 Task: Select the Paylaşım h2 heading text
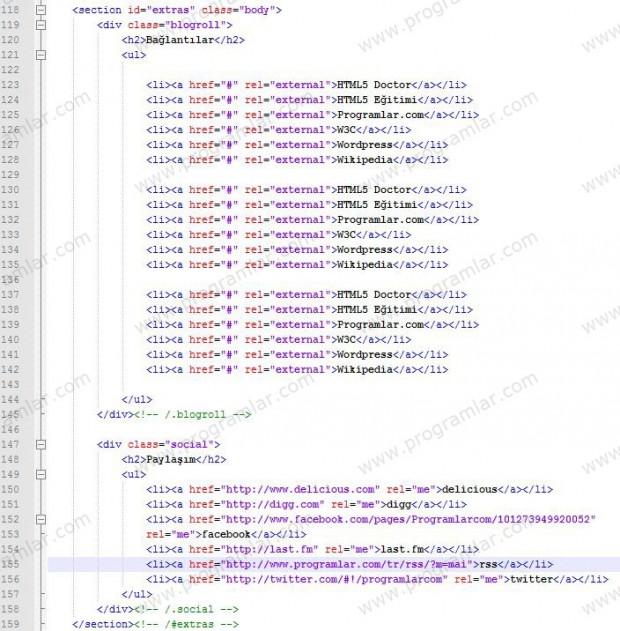(x=171, y=460)
